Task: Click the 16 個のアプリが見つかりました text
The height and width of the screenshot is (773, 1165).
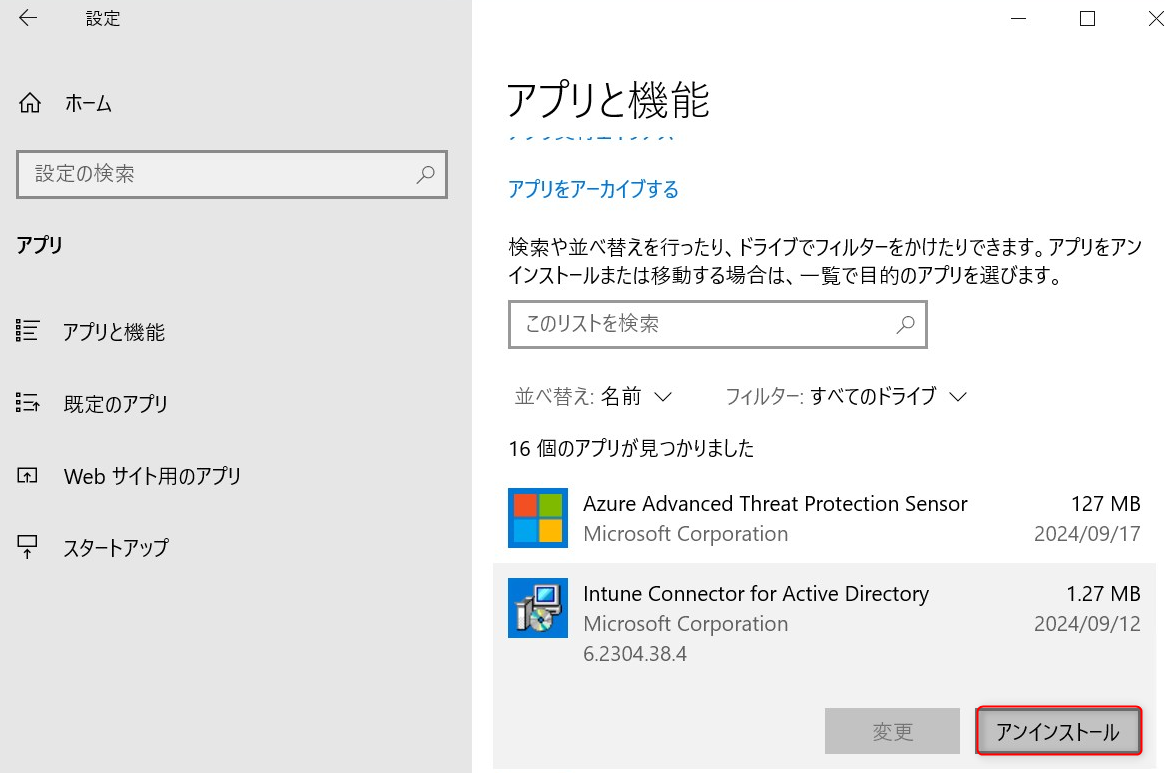Action: coord(632,448)
